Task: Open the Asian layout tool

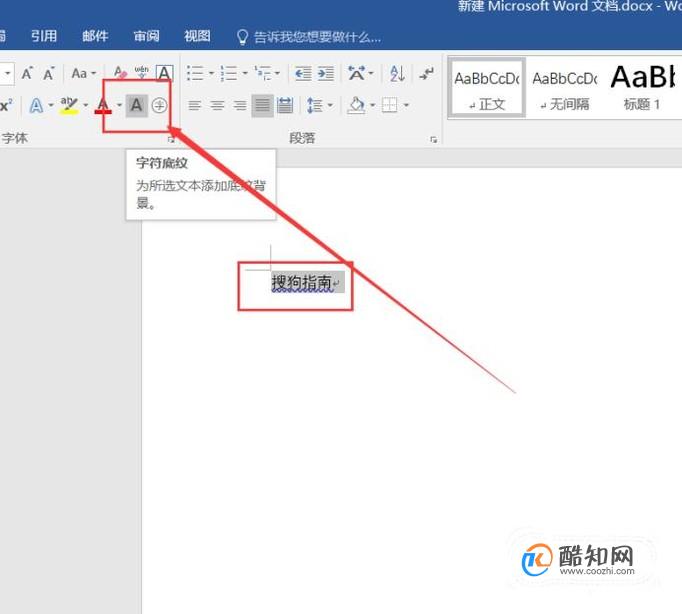Action: coord(357,73)
